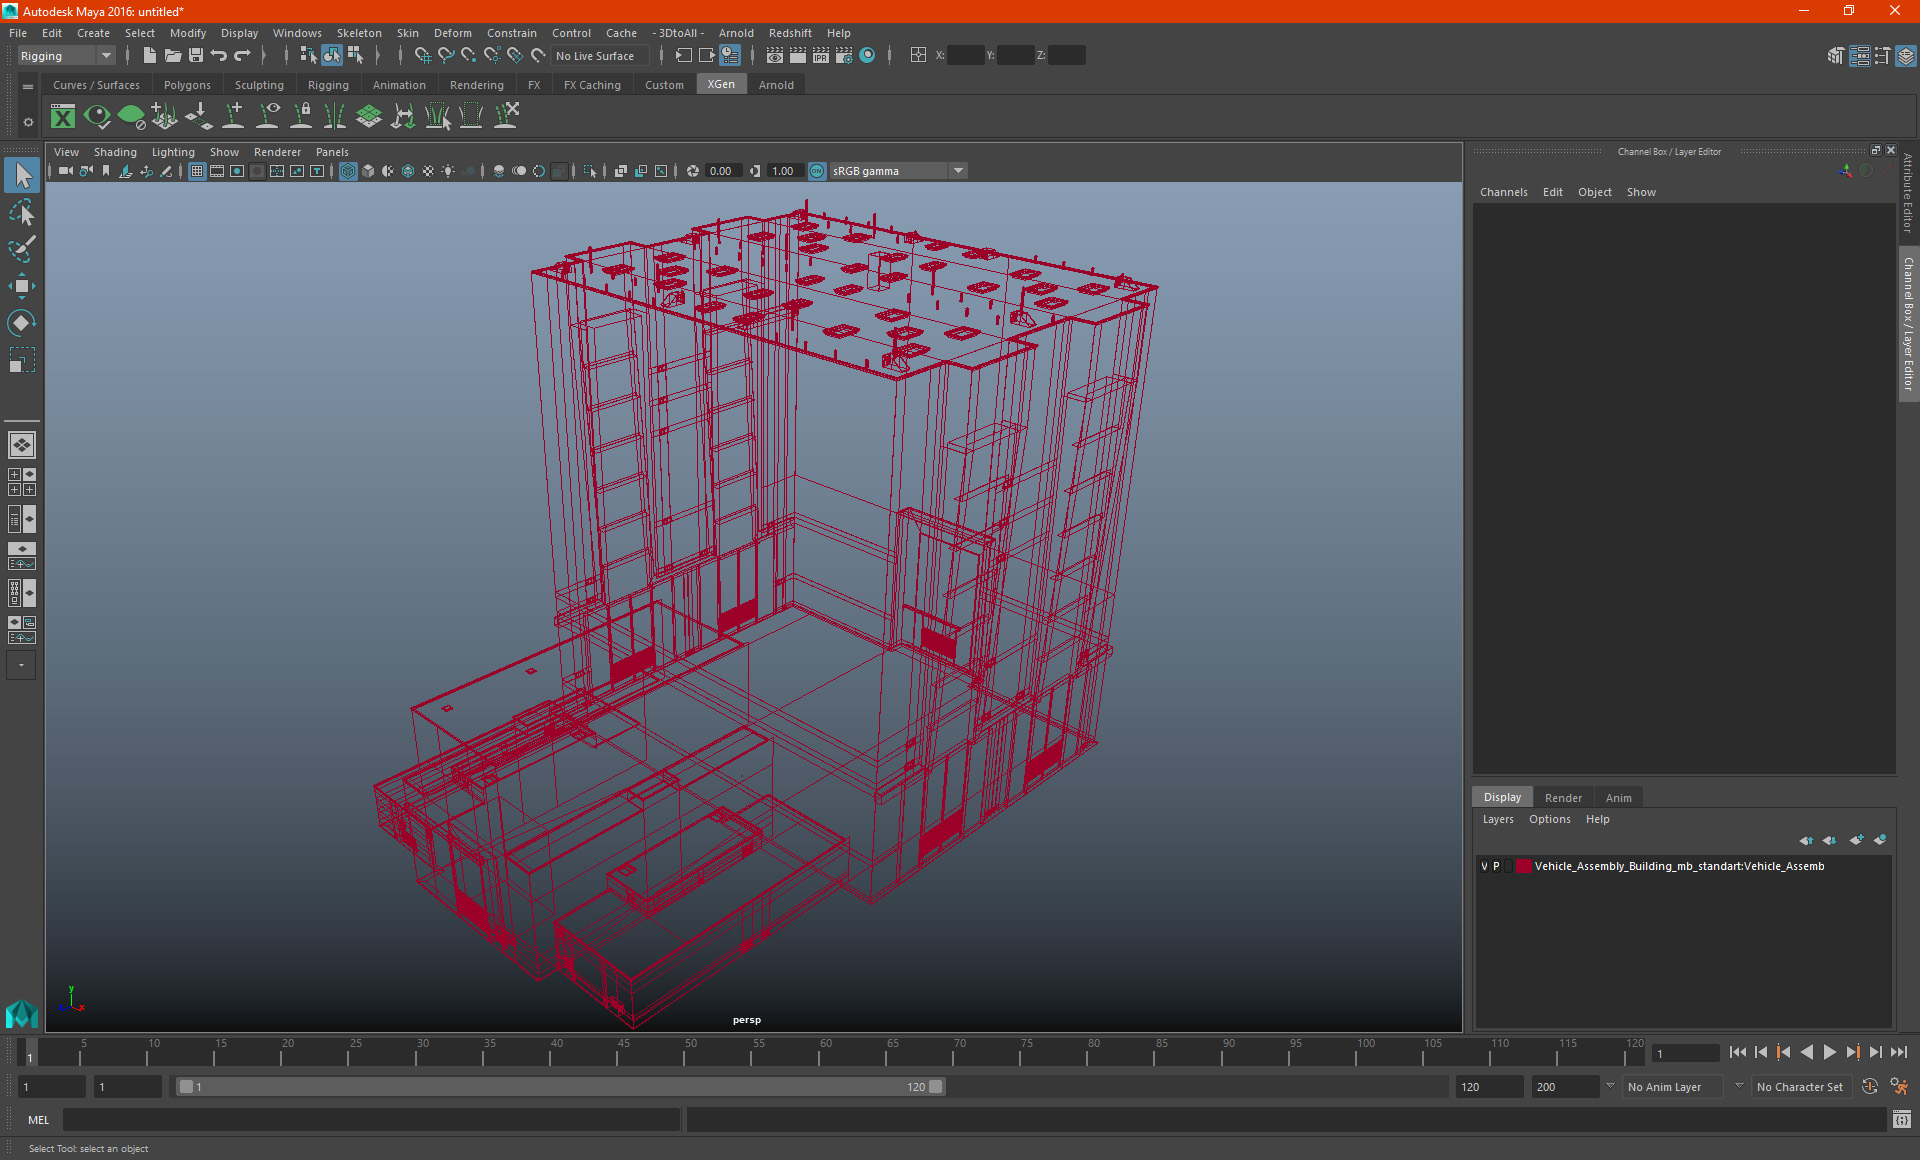The width and height of the screenshot is (1920, 1160).
Task: Toggle the viewport color management ON button
Action: pos(817,171)
